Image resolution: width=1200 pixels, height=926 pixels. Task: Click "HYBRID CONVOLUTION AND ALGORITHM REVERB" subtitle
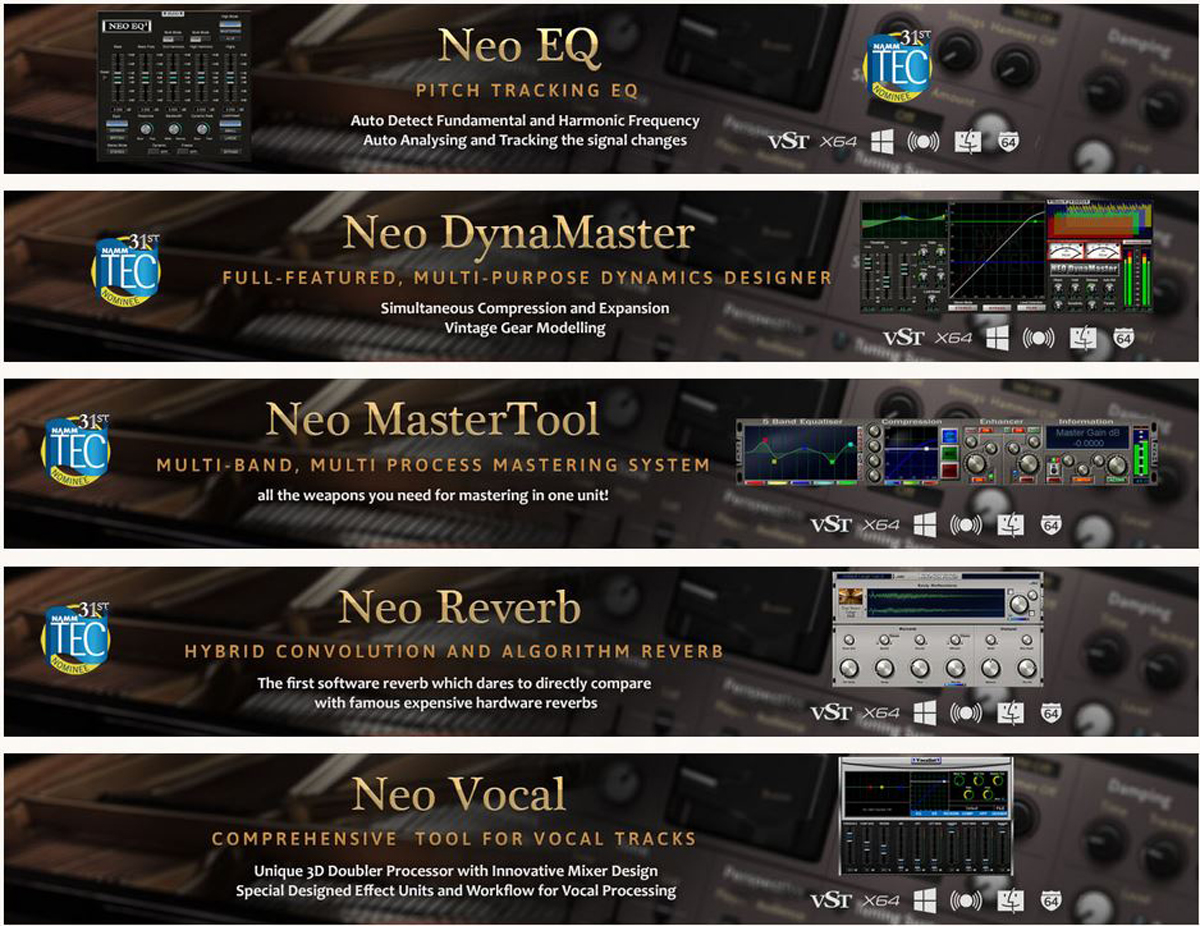click(x=454, y=652)
